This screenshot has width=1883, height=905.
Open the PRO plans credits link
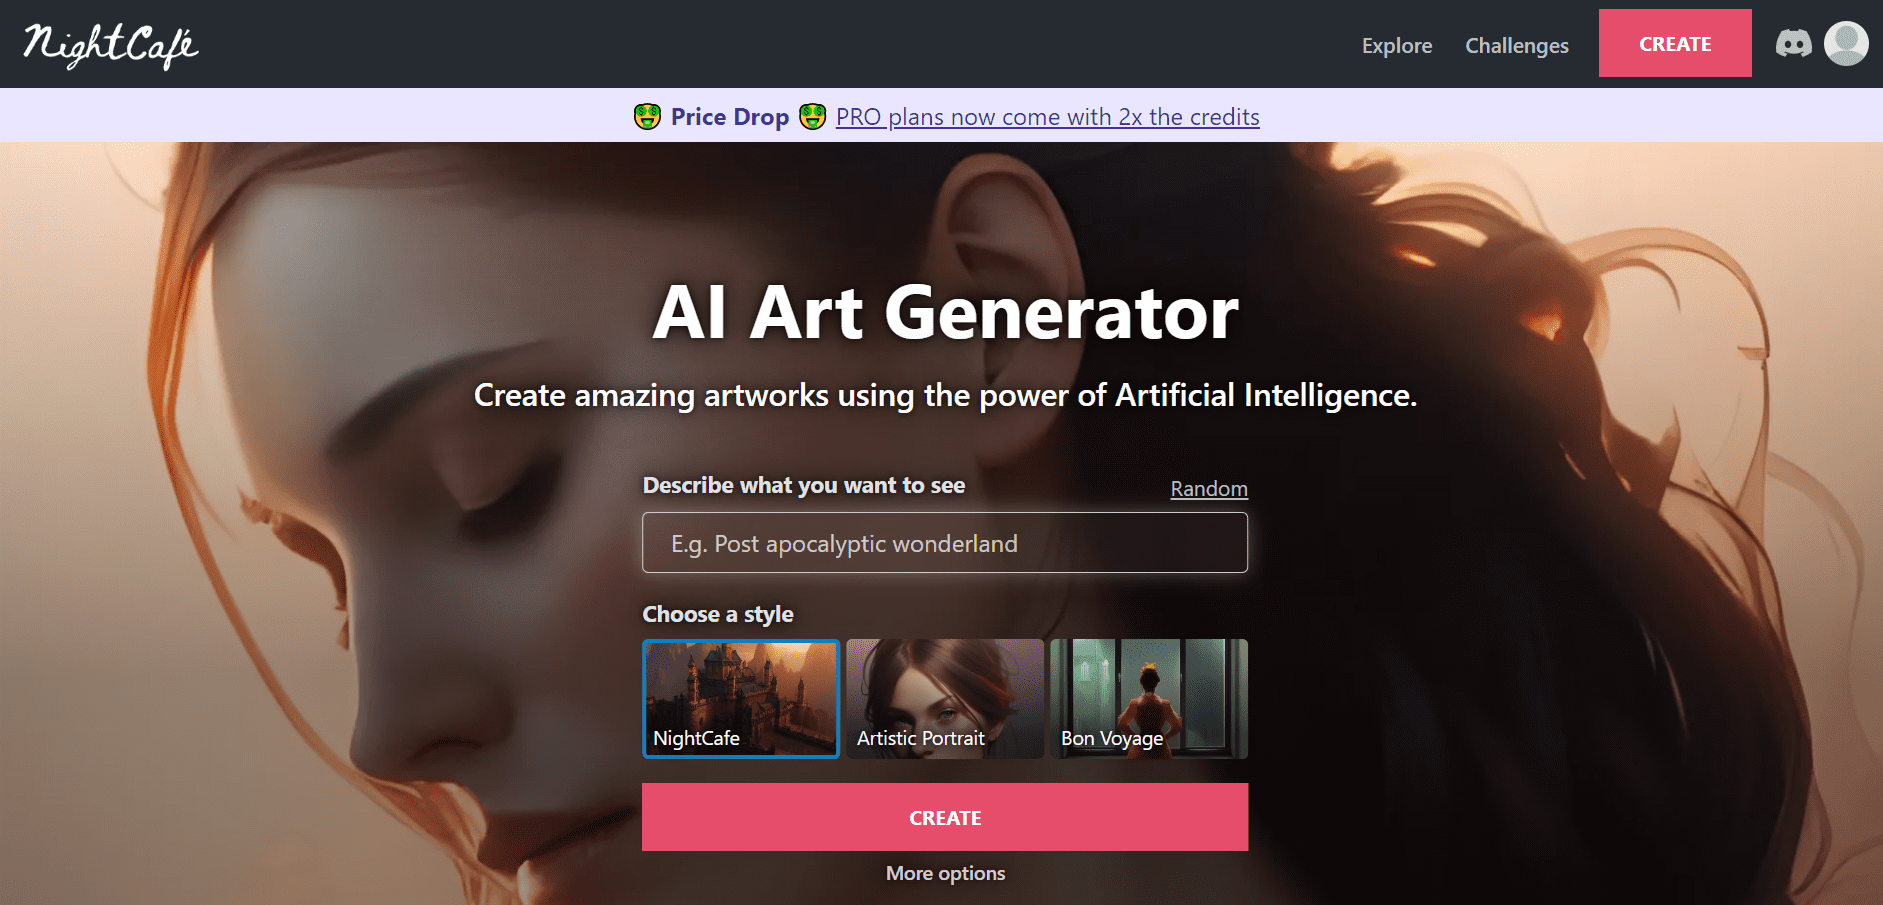(x=1047, y=117)
